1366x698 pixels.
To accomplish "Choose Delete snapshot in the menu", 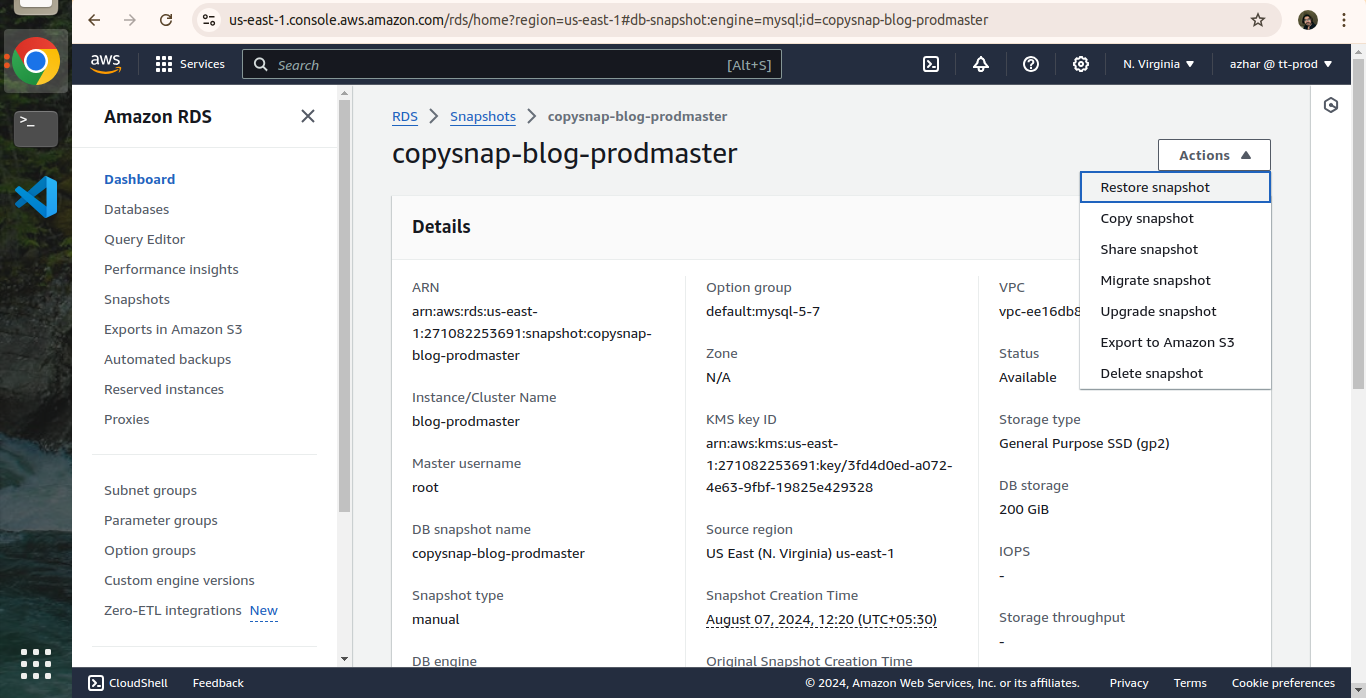I will 1151,373.
